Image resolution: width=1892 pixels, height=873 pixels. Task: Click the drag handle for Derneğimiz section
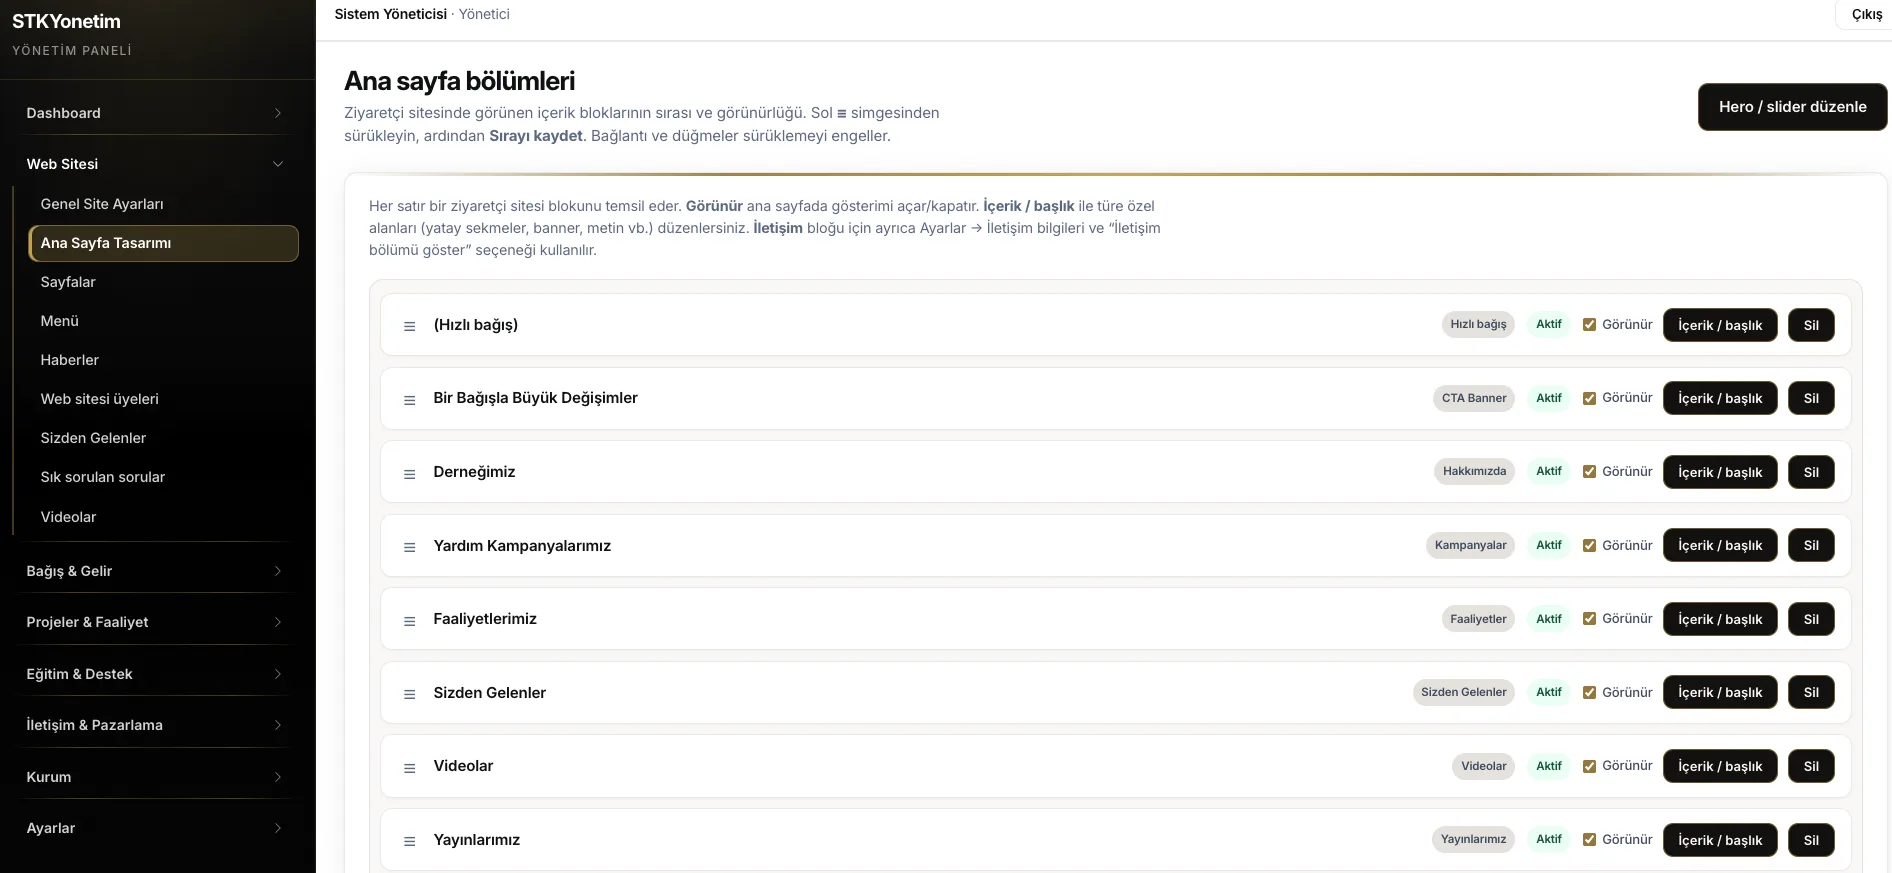coord(409,474)
